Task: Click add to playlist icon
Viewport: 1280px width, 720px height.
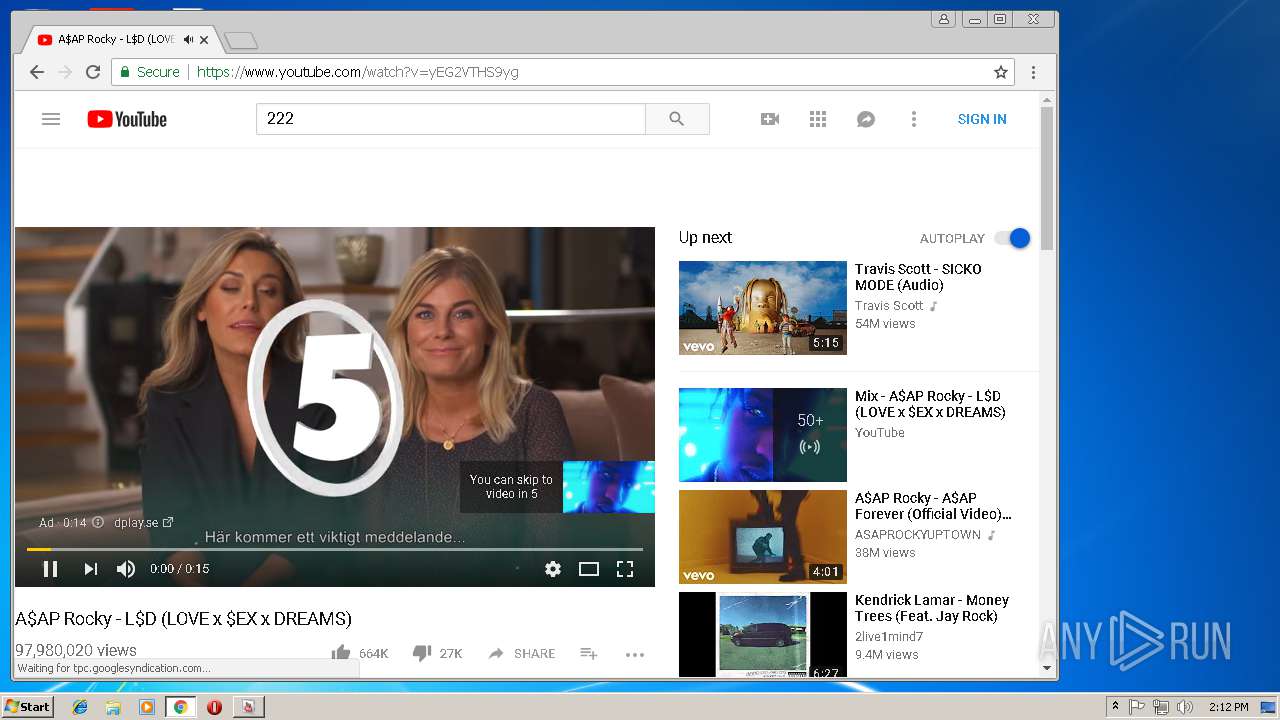Action: [589, 653]
